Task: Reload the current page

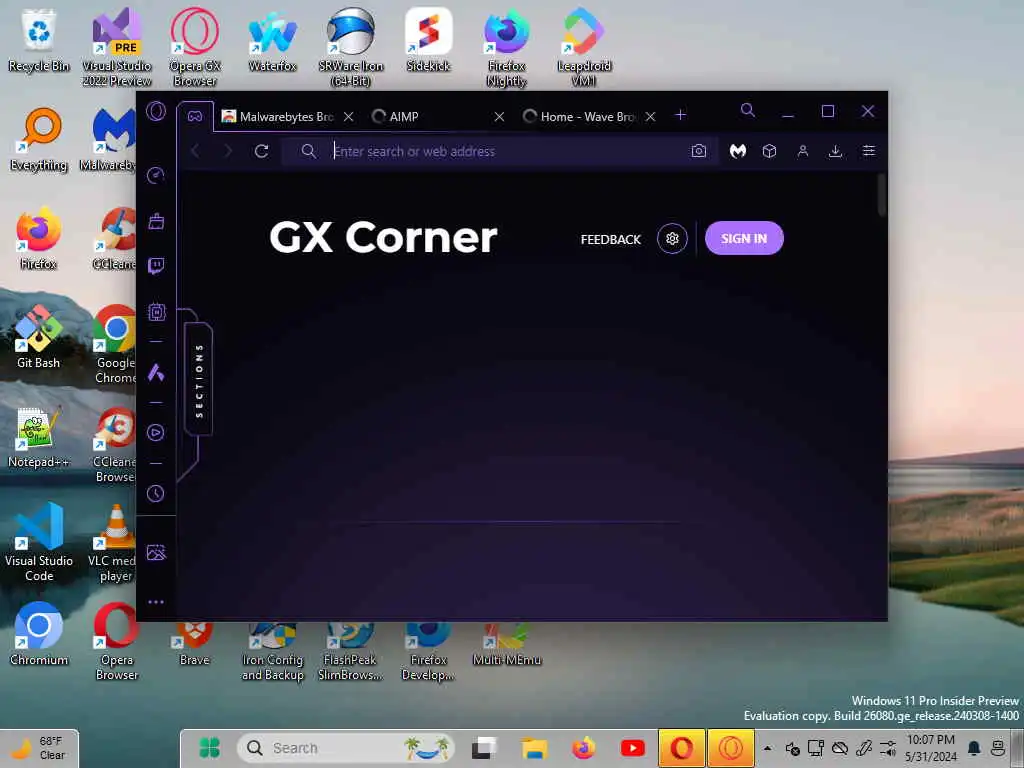Action: click(261, 152)
